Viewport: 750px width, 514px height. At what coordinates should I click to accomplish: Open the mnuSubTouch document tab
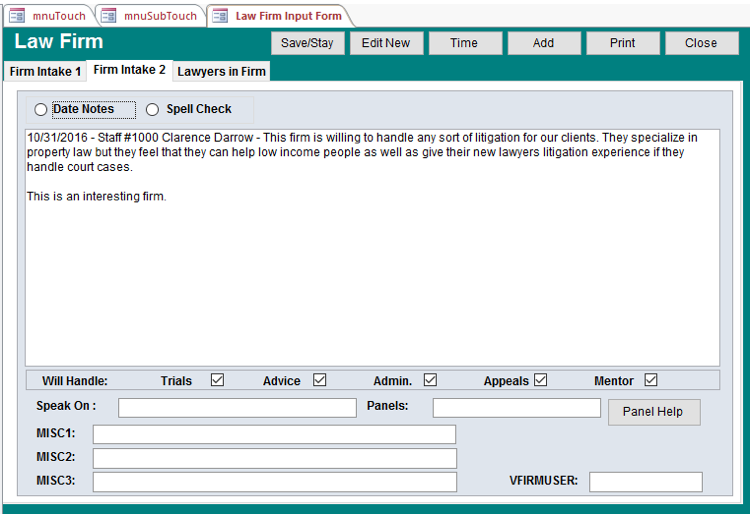tap(150, 16)
